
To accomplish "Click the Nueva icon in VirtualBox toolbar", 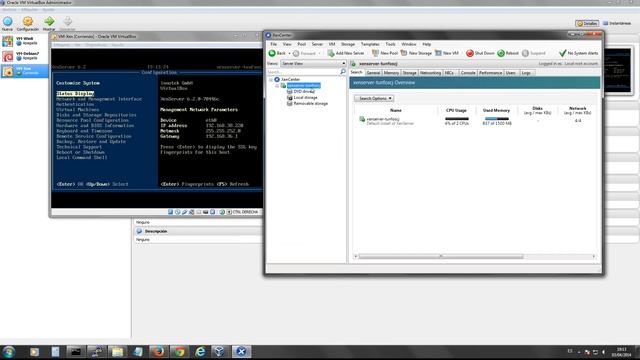I will 7,21.
